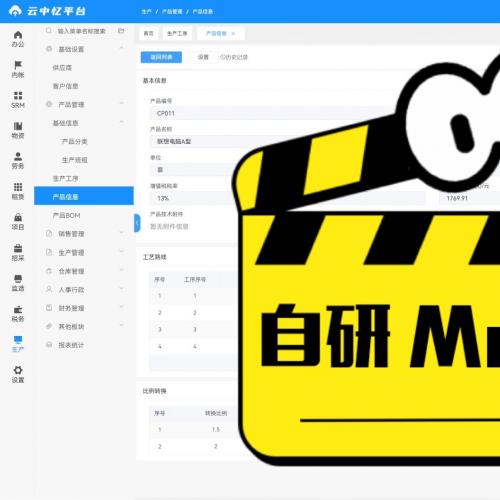Click 产品信息 in the breadcrumb
The height and width of the screenshot is (500, 500).
[203, 11]
